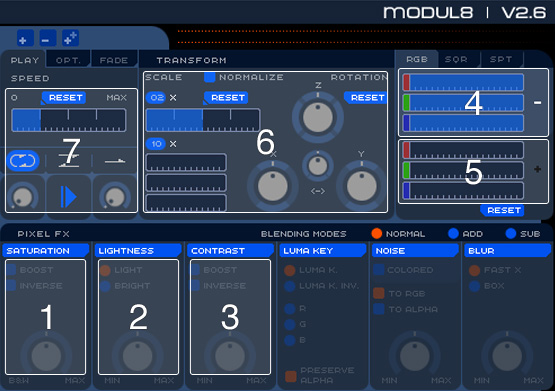
Task: Check BOOST under Saturation
Action: point(11,270)
